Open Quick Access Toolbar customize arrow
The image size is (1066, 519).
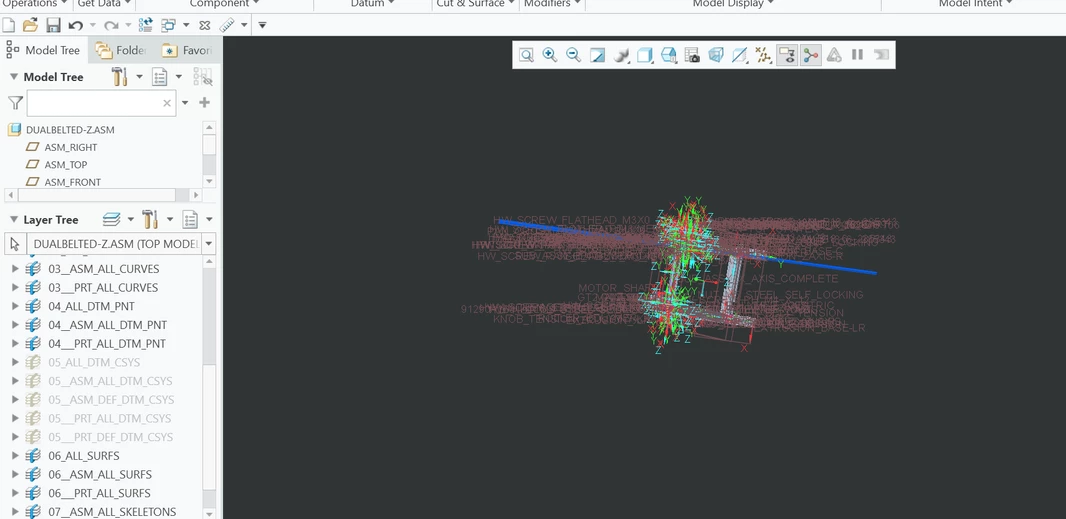tap(262, 25)
